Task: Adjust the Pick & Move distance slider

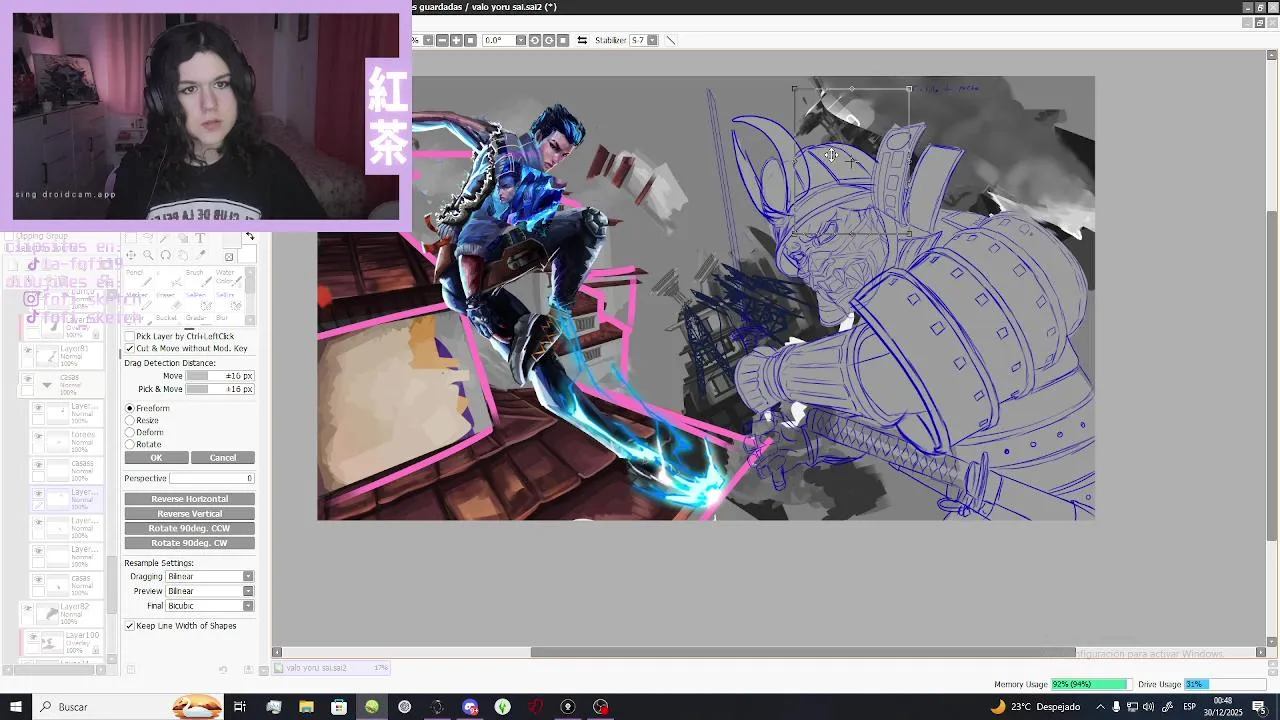Action: [220, 389]
